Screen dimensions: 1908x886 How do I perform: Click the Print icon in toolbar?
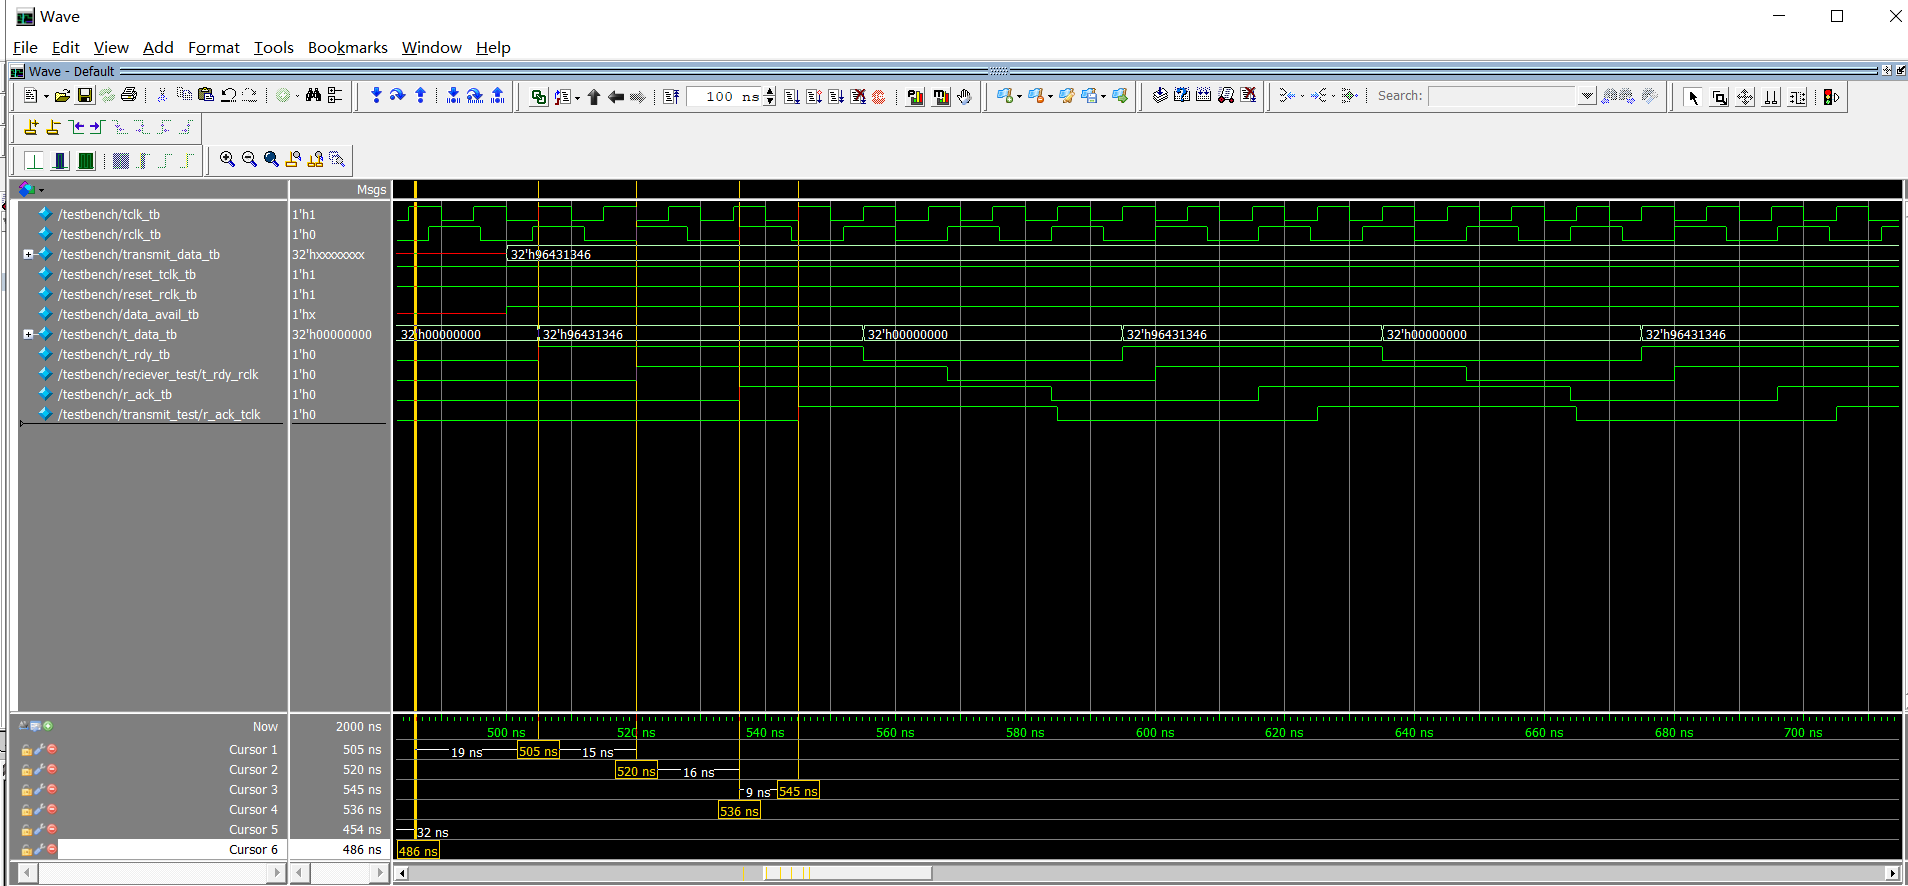[129, 96]
